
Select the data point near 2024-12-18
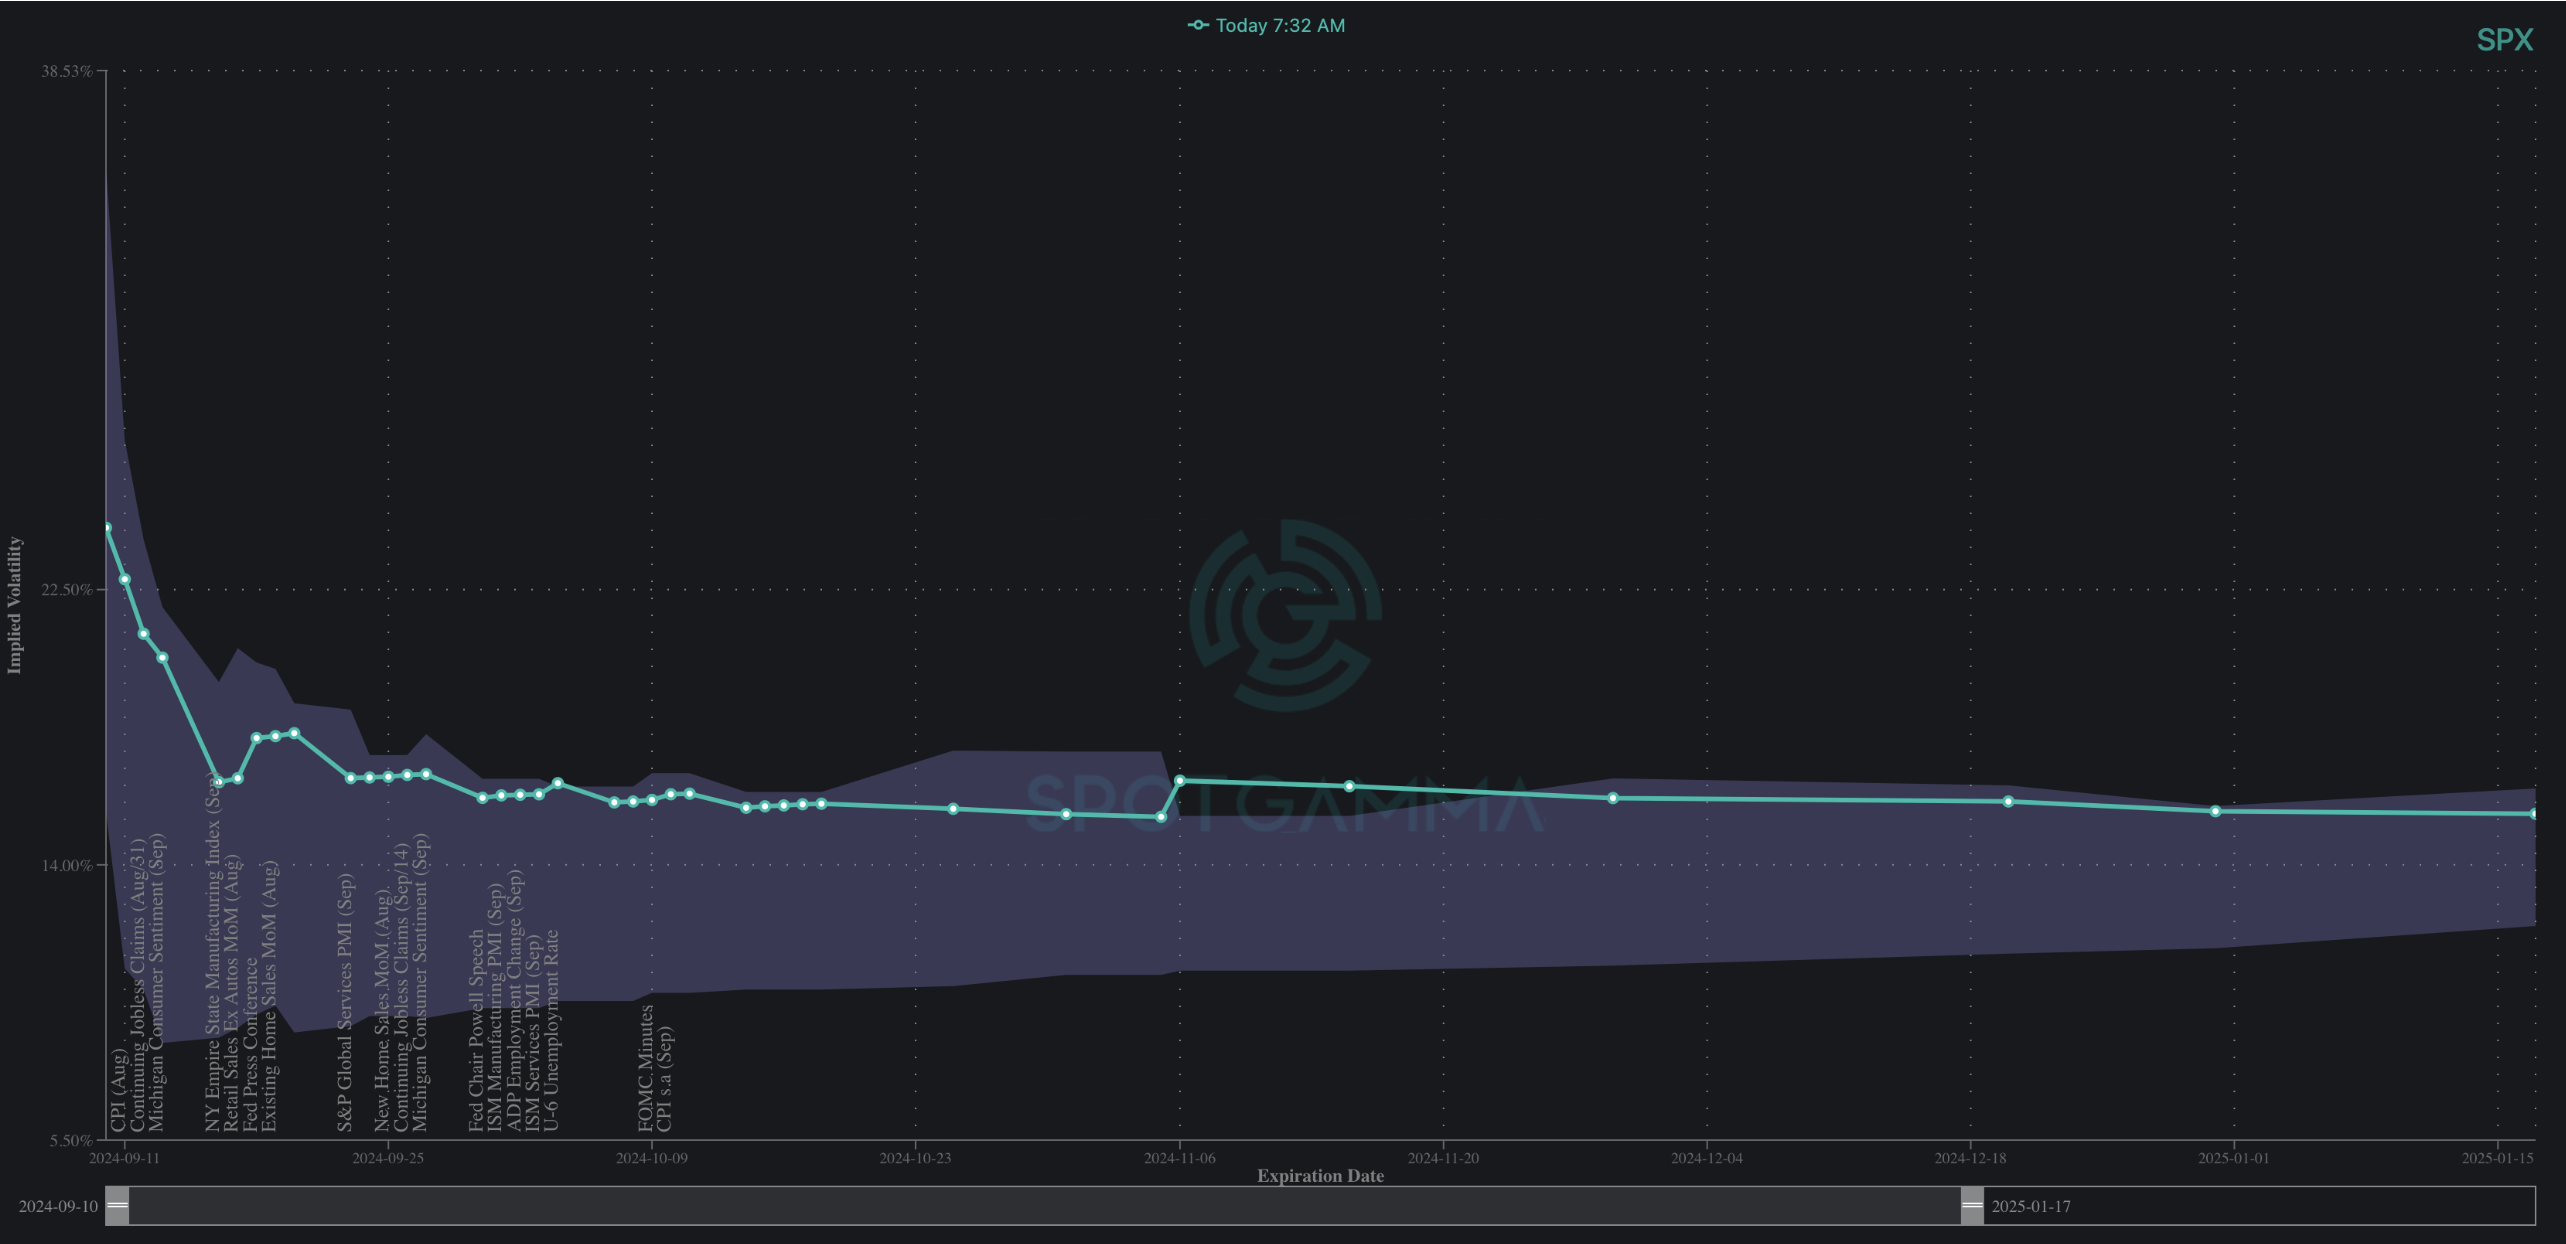(2008, 801)
